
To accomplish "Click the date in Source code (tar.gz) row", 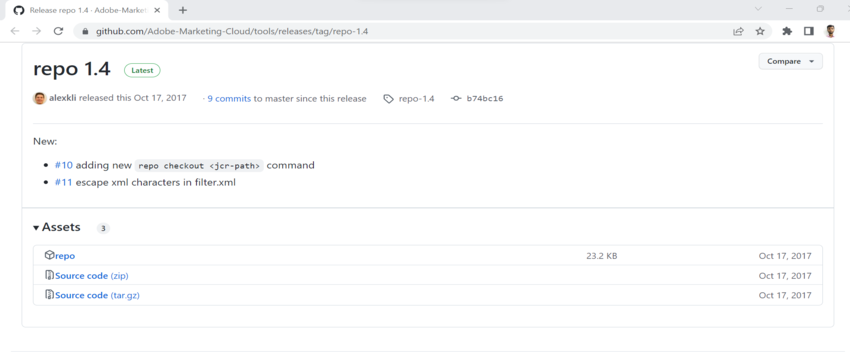I will 785,295.
